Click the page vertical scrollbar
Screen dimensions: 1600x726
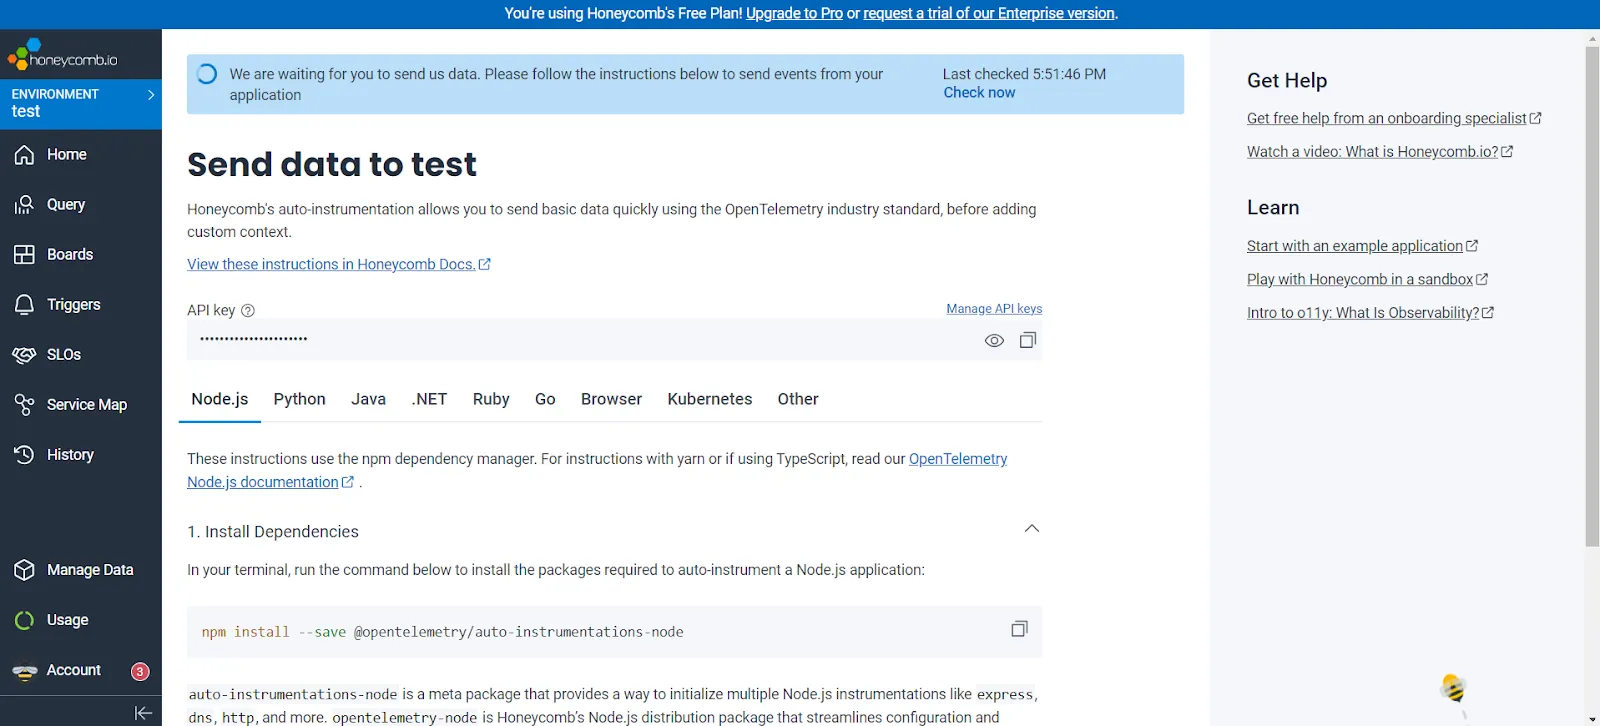(x=1592, y=300)
